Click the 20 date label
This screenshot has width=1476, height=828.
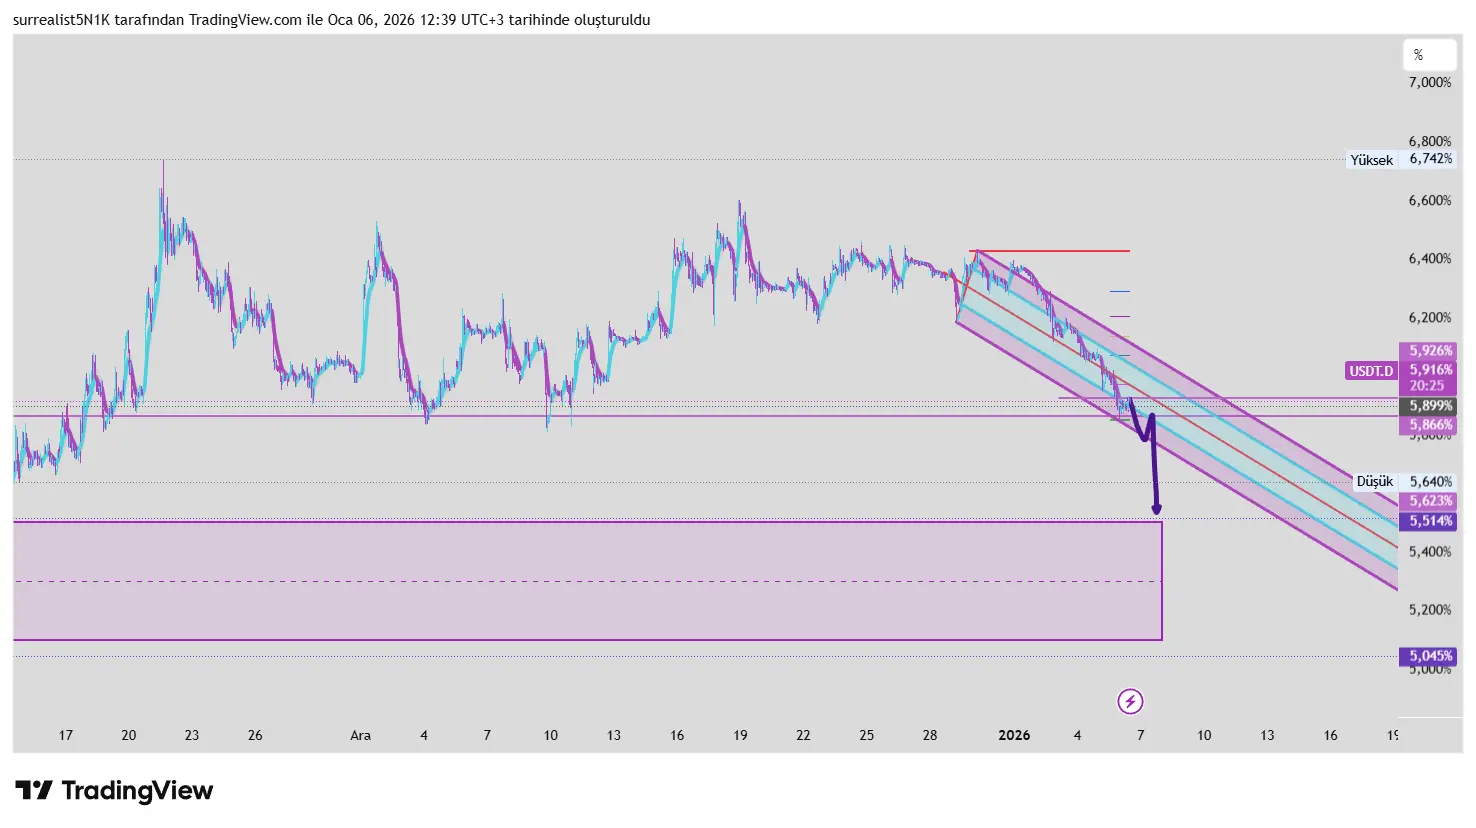[129, 736]
